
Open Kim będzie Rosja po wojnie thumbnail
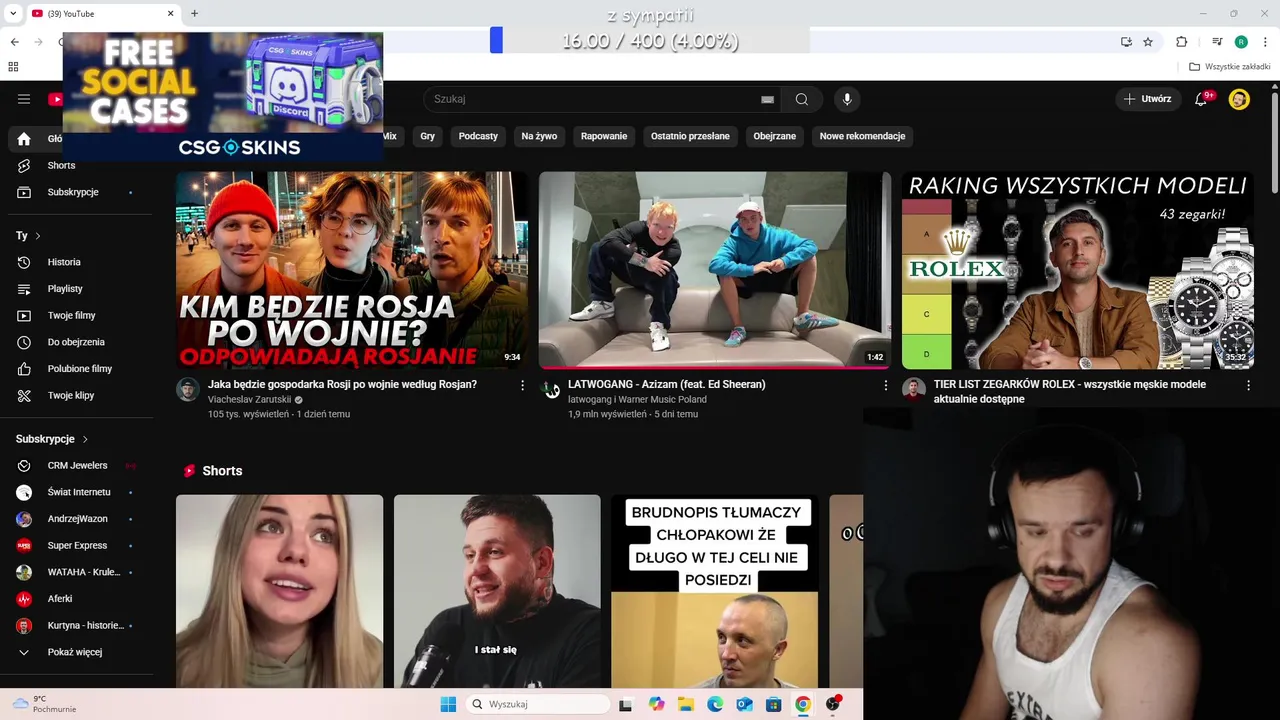click(x=352, y=270)
